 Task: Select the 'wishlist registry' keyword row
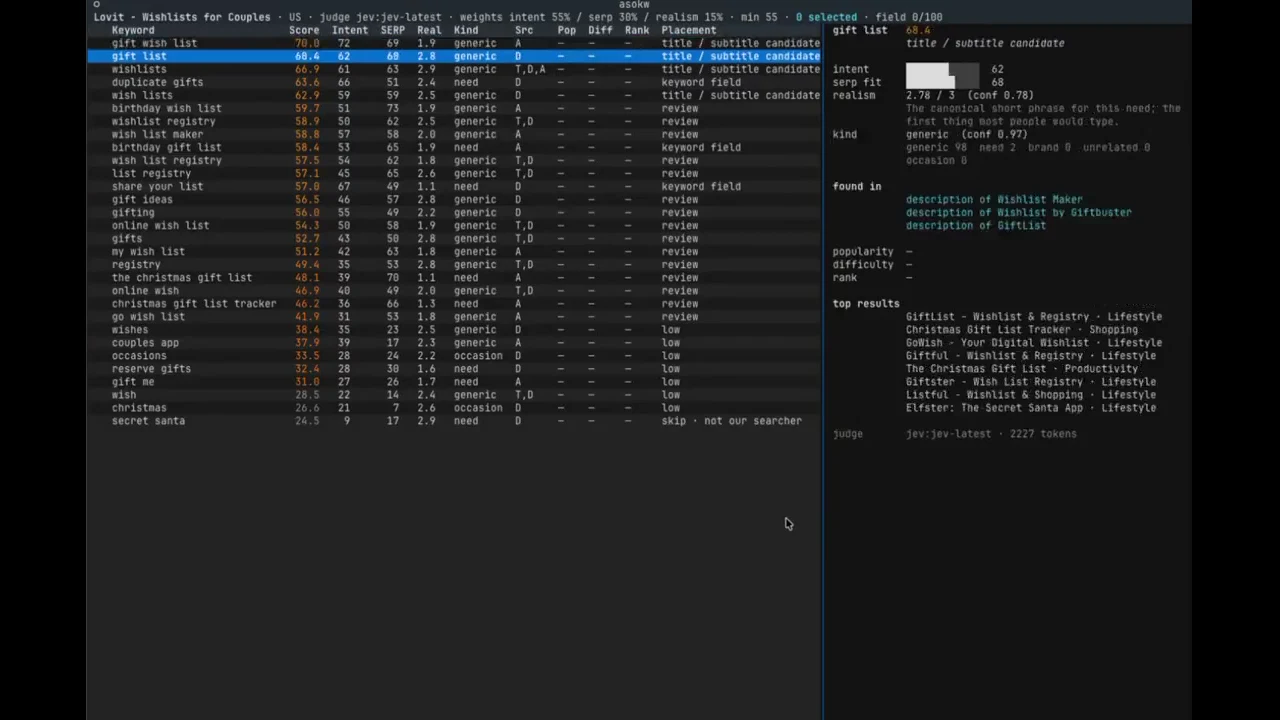pyautogui.click(x=454, y=121)
